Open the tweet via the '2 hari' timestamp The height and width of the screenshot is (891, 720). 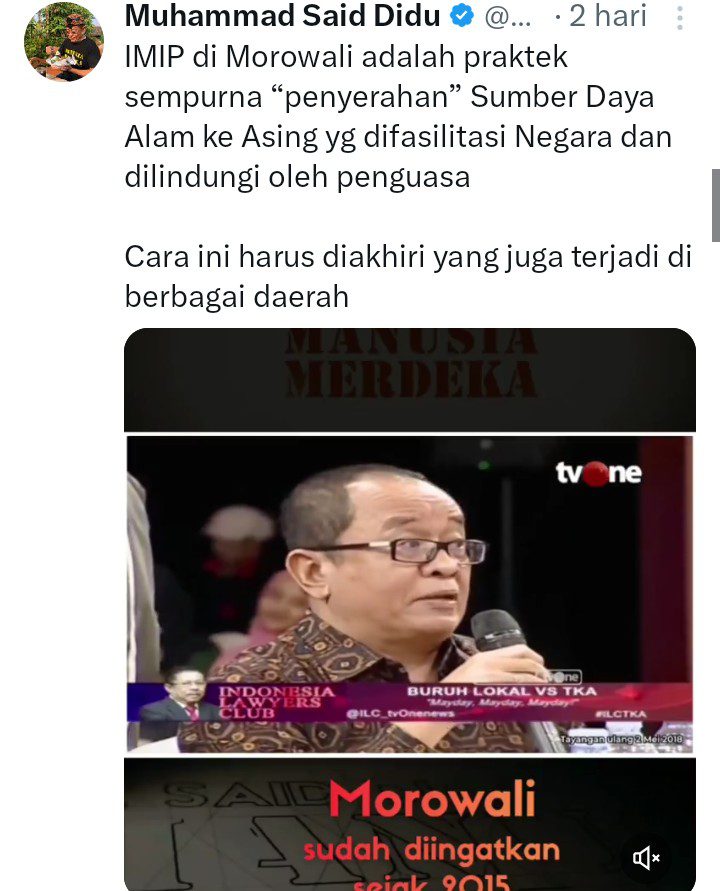[607, 15]
